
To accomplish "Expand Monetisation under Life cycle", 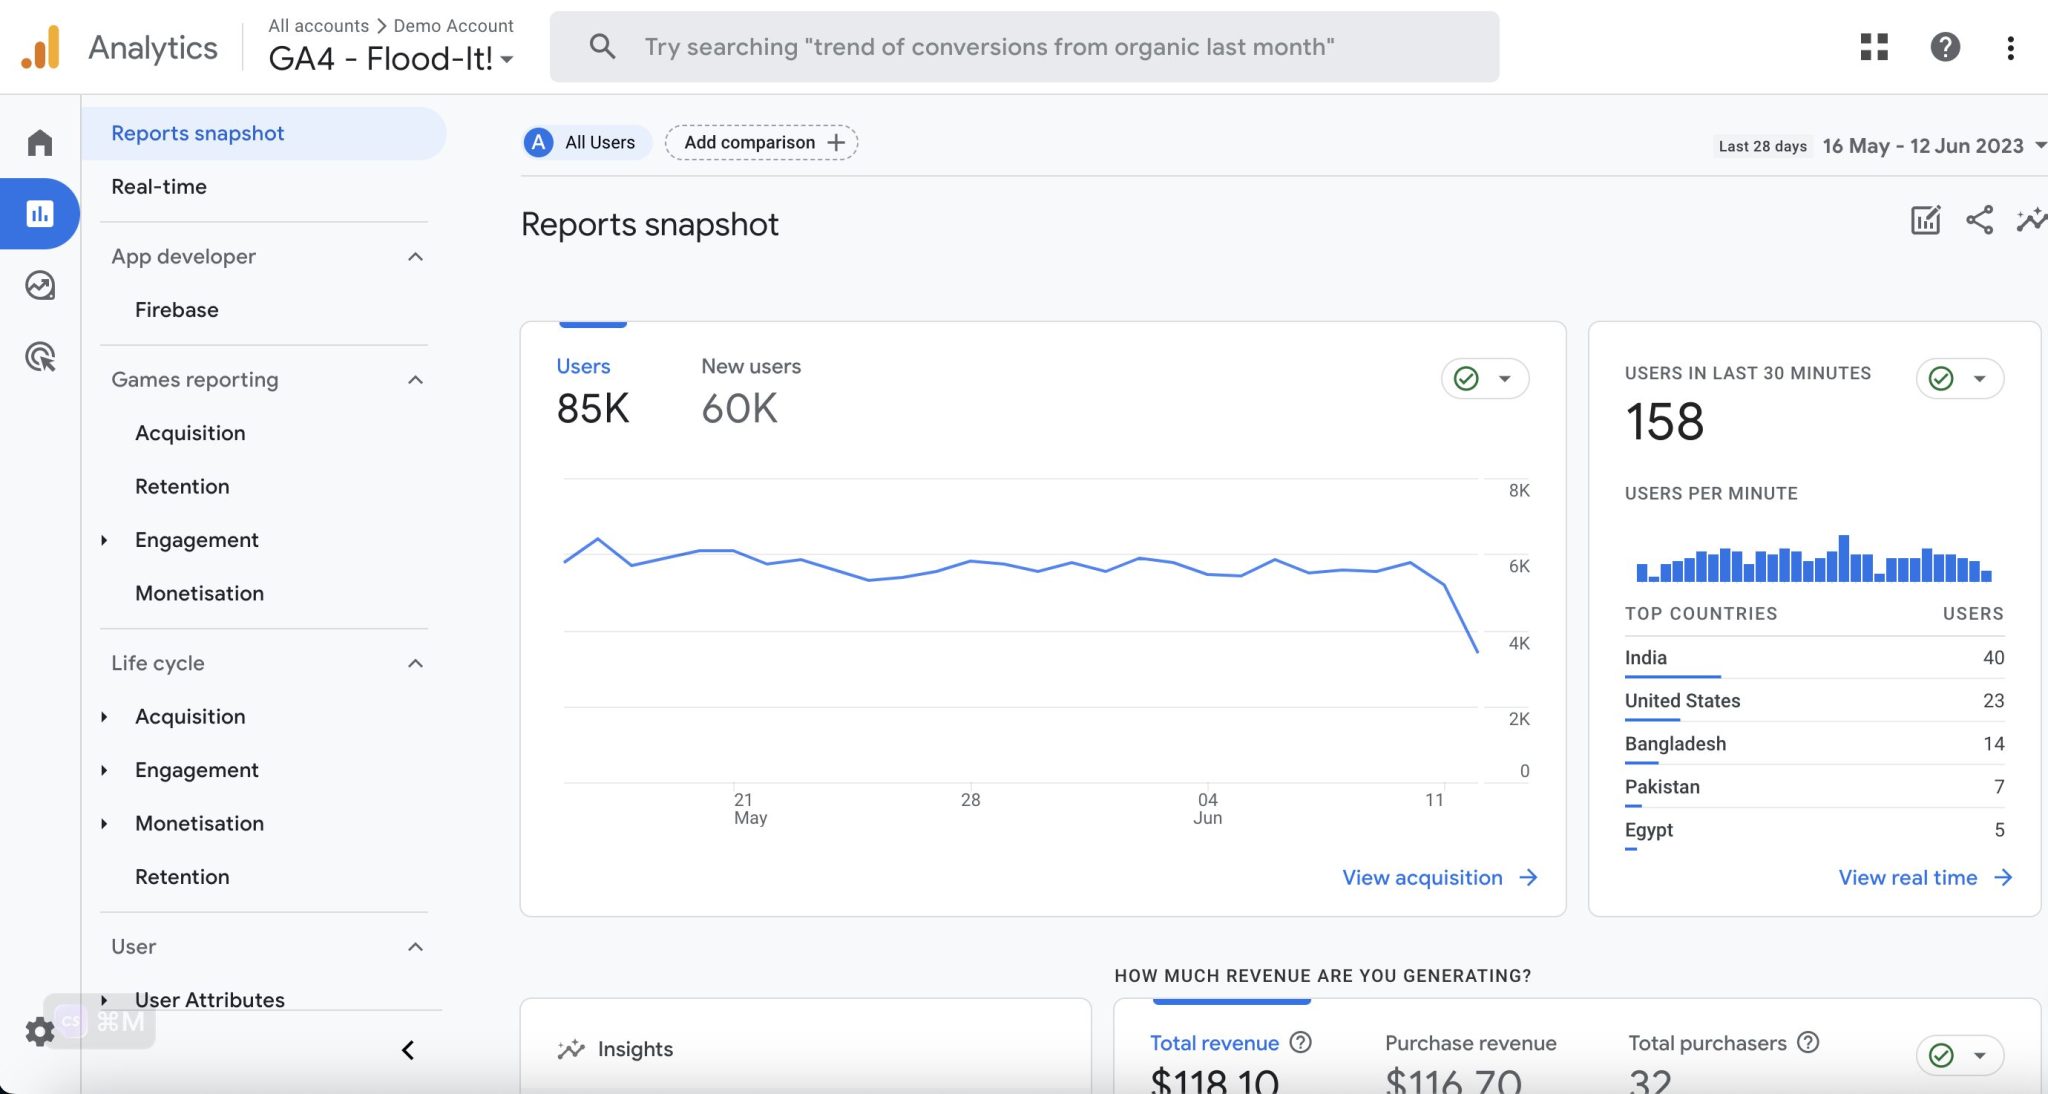I will click(104, 824).
